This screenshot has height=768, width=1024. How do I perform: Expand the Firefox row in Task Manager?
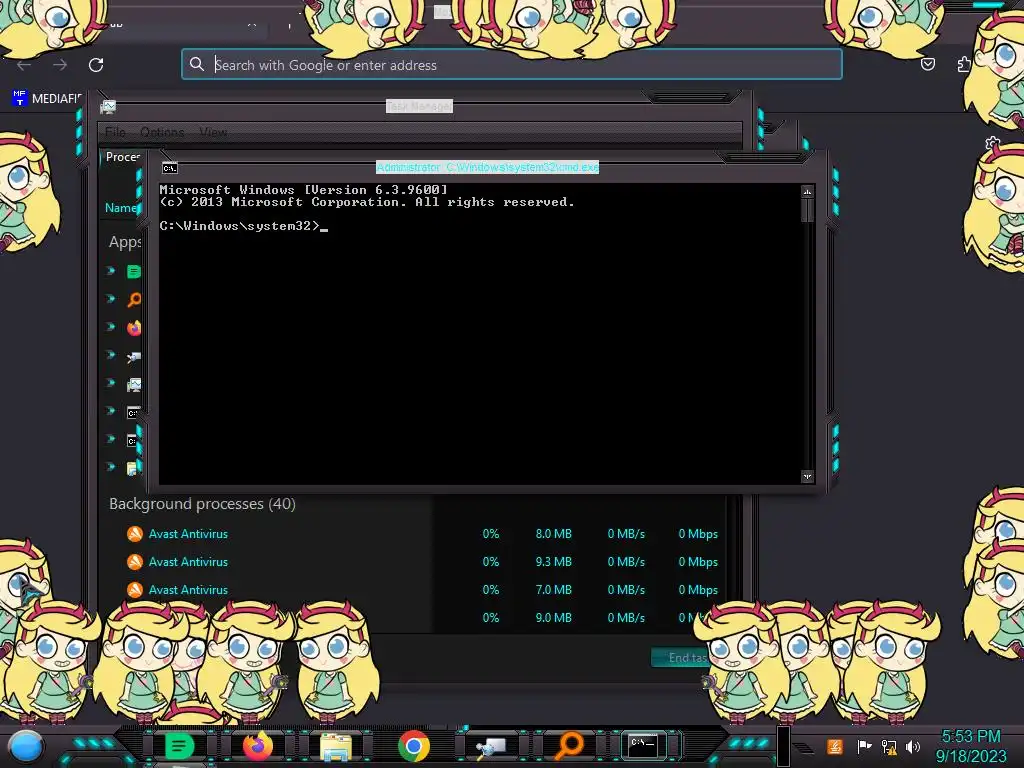point(111,327)
